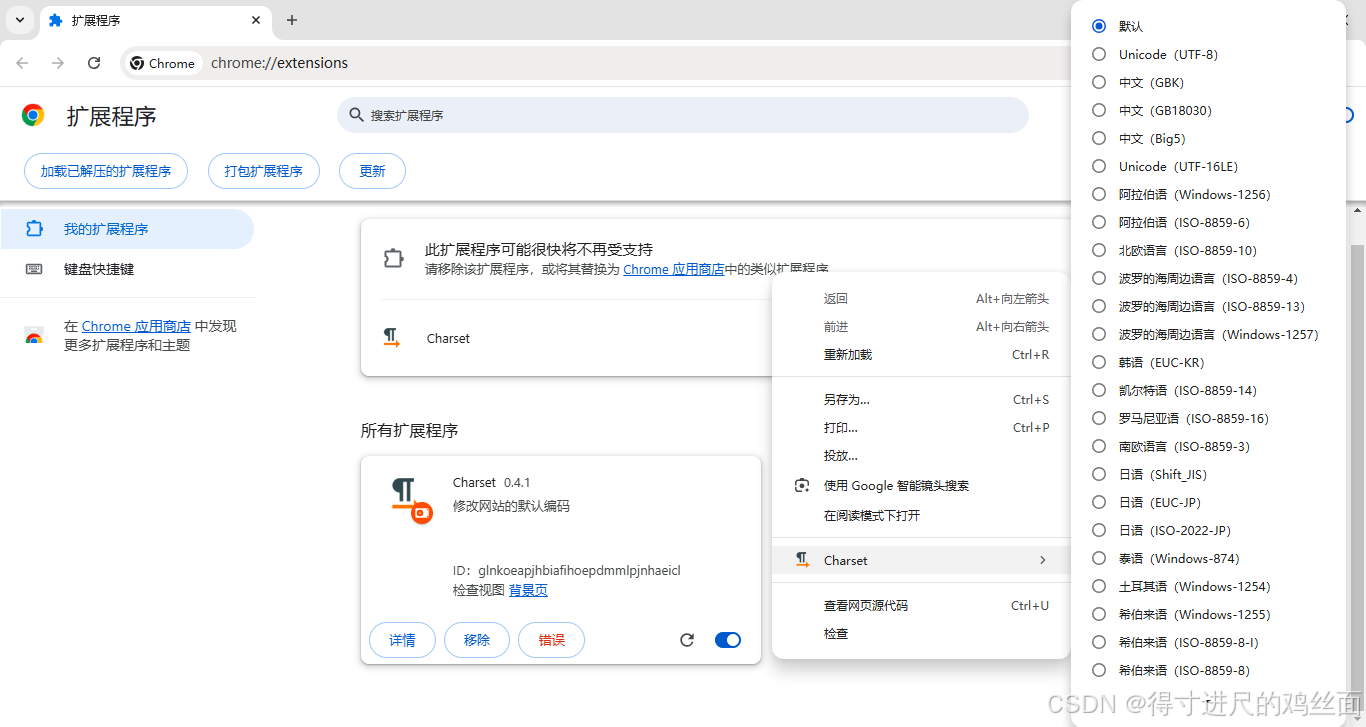This screenshot has height=727, width=1366.
Task: Select Unicode (UTF-16LE) radio
Action: 1099,166
